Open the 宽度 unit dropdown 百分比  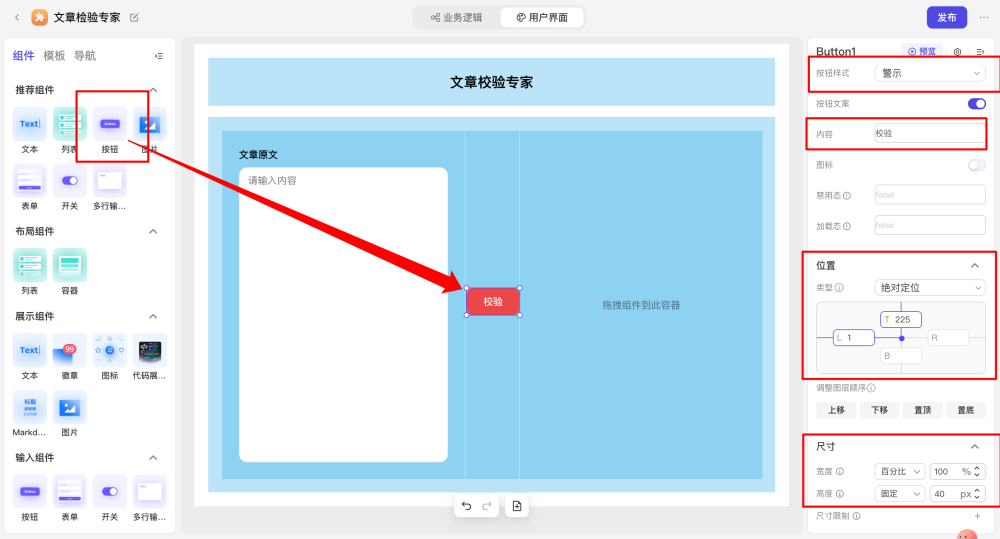click(x=900, y=471)
